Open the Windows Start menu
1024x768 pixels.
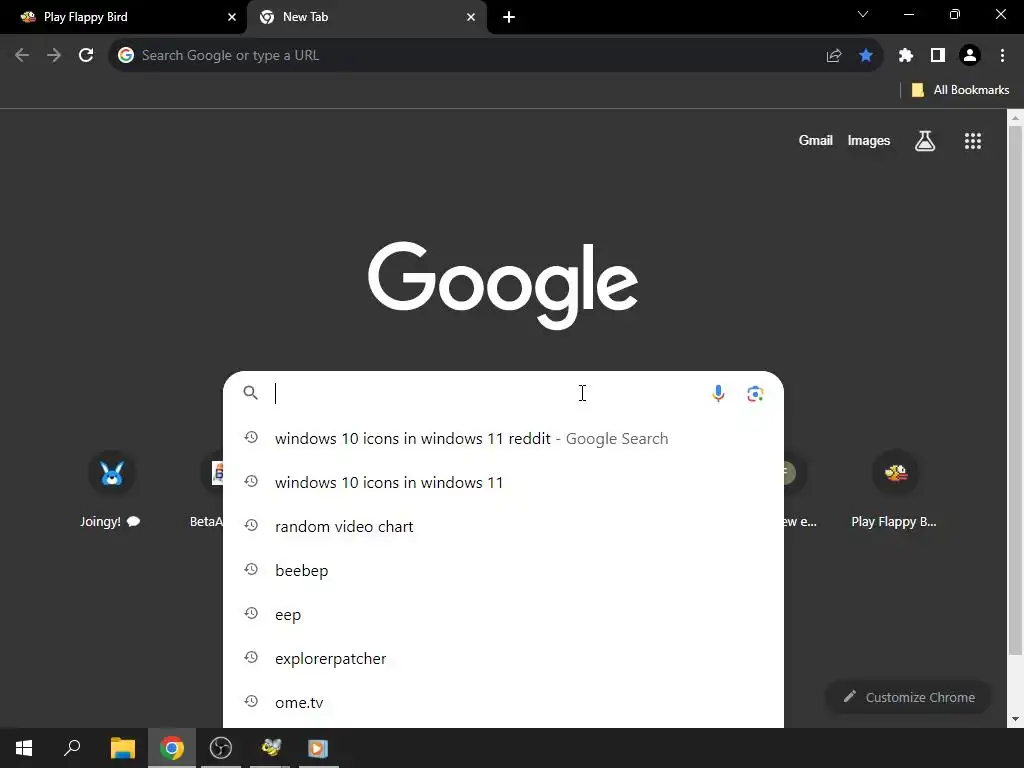pyautogui.click(x=24, y=748)
